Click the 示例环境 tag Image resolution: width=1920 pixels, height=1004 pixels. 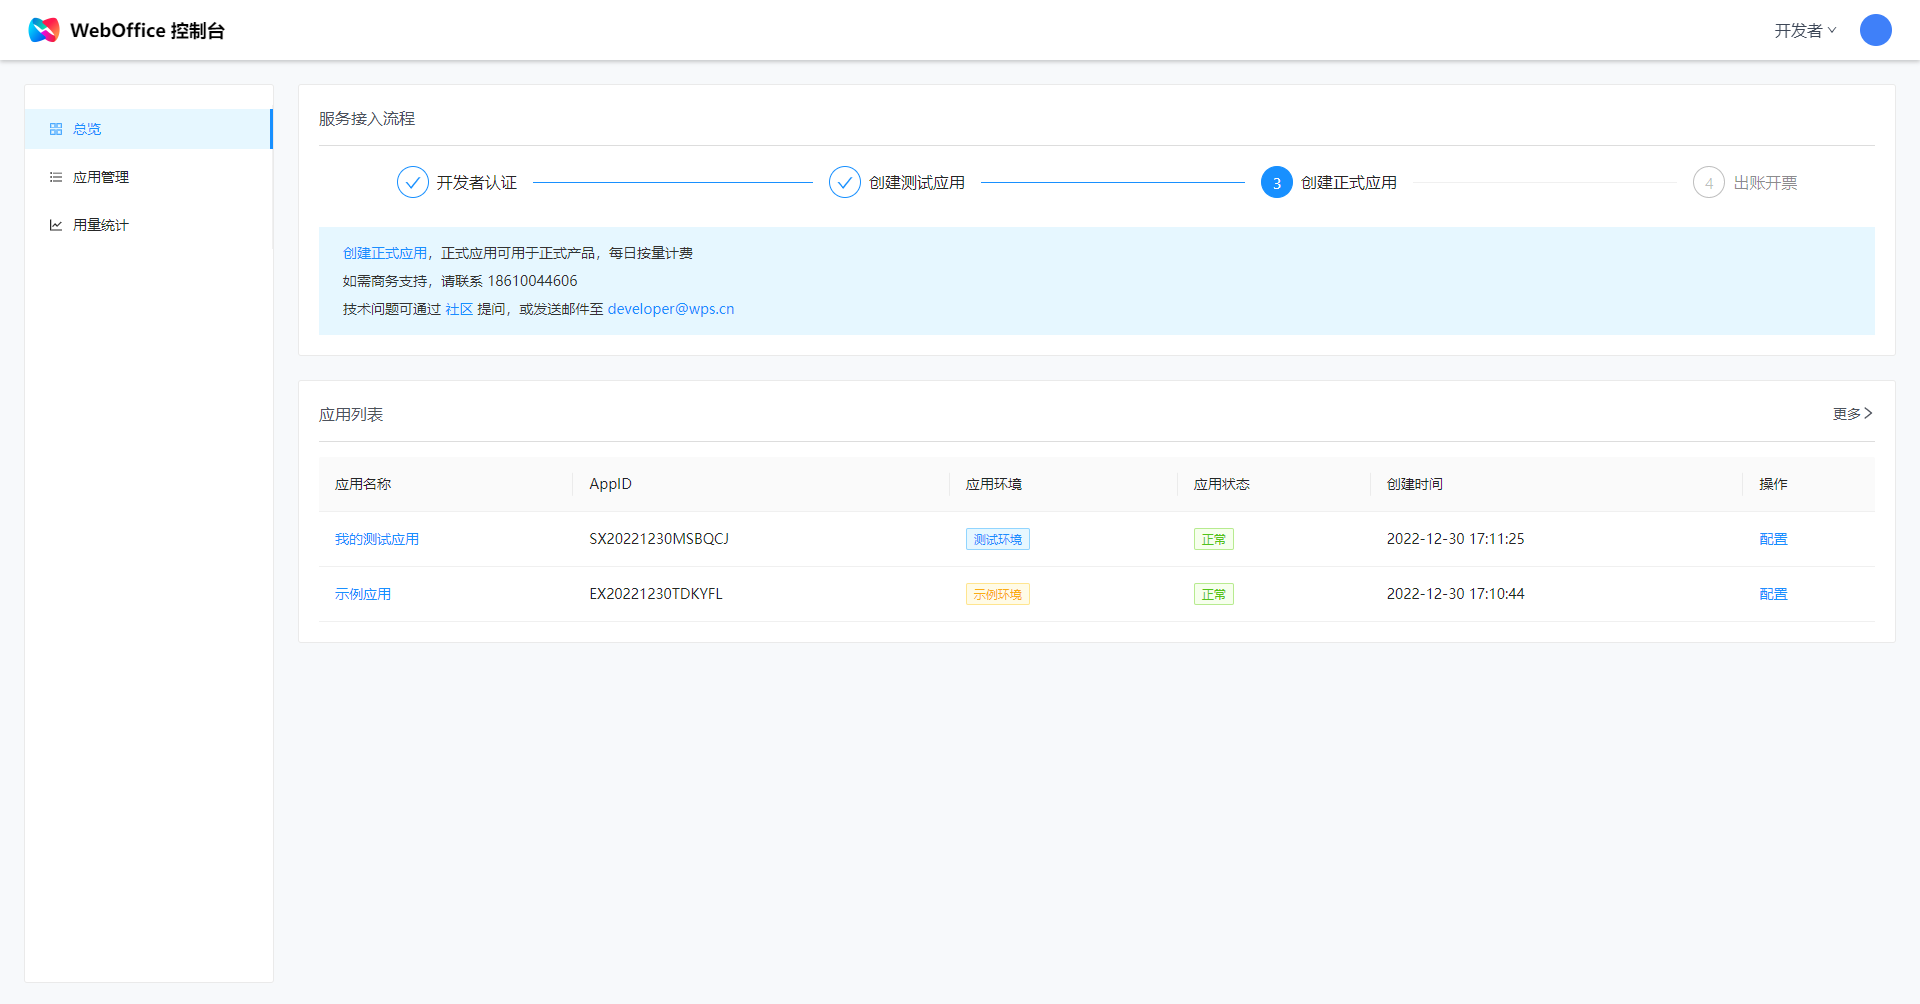tap(998, 594)
